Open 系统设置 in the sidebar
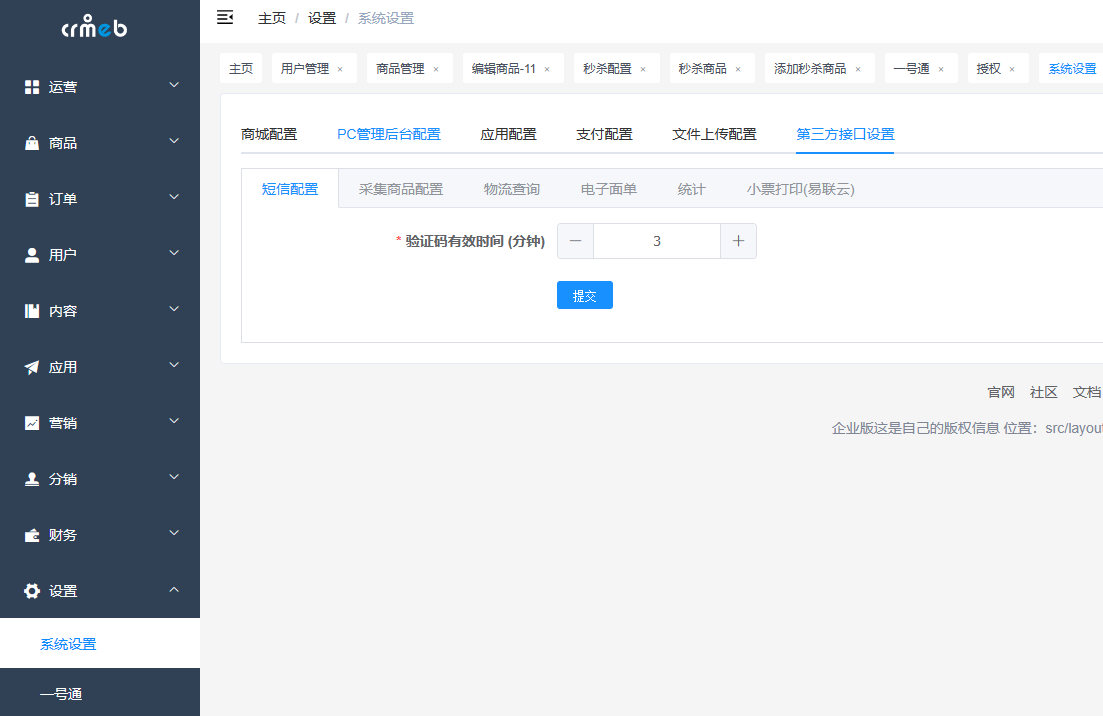Image resolution: width=1103 pixels, height=716 pixels. pos(100,644)
